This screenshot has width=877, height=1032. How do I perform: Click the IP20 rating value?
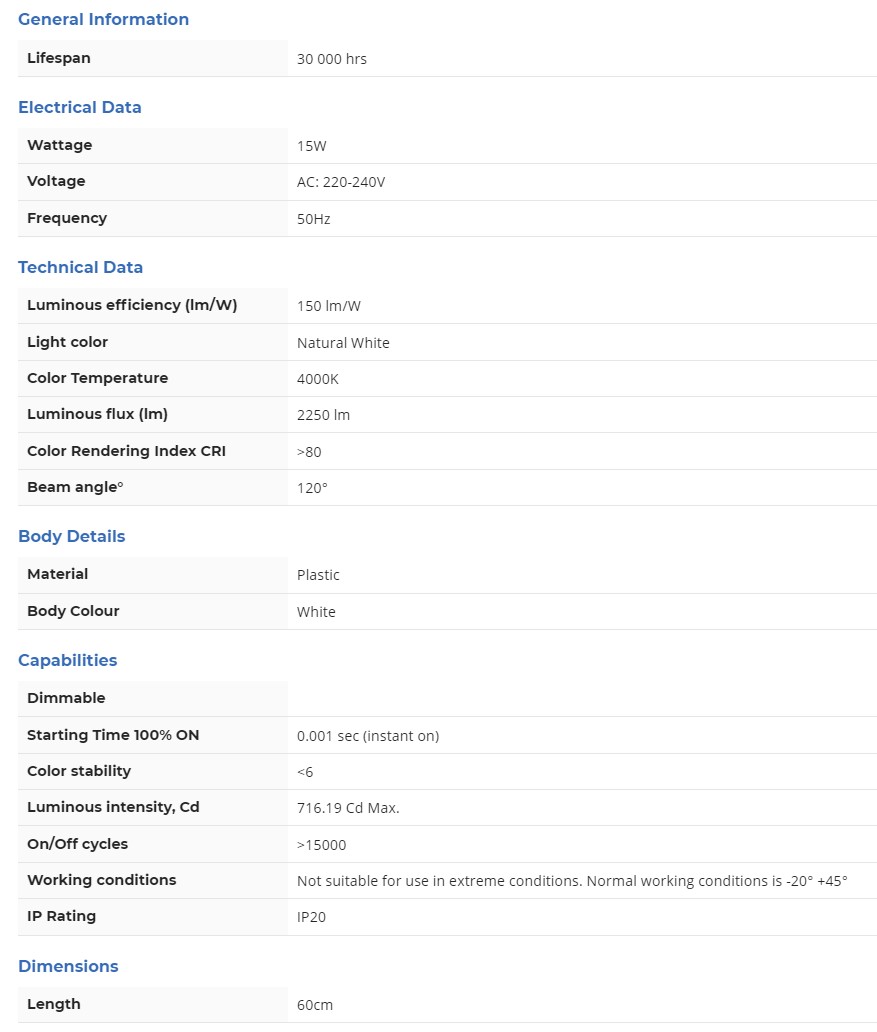coord(311,917)
